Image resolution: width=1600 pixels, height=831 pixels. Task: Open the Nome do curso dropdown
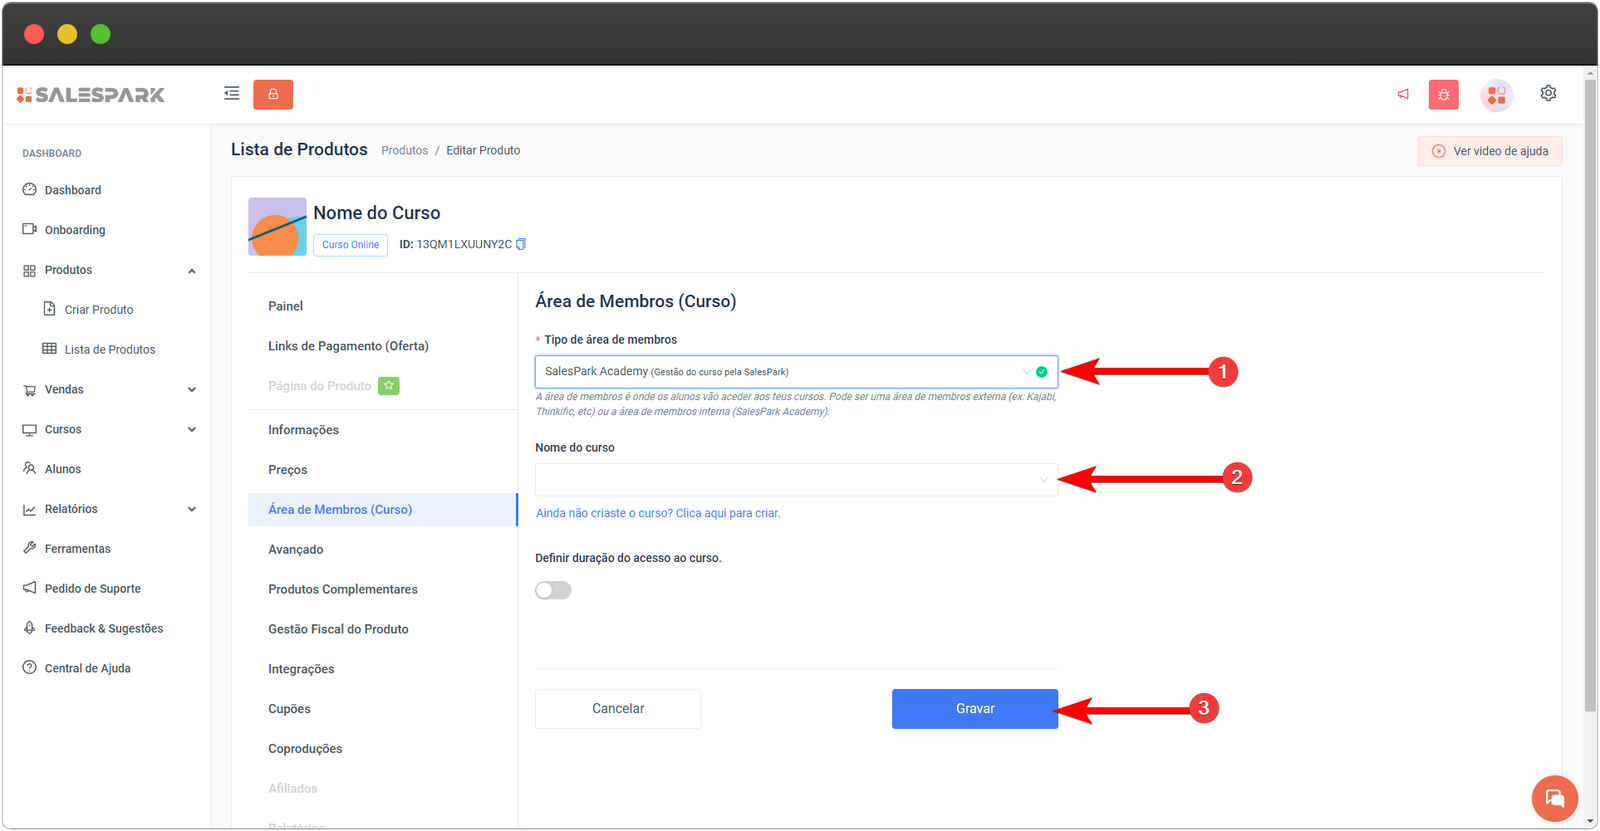tap(795, 480)
